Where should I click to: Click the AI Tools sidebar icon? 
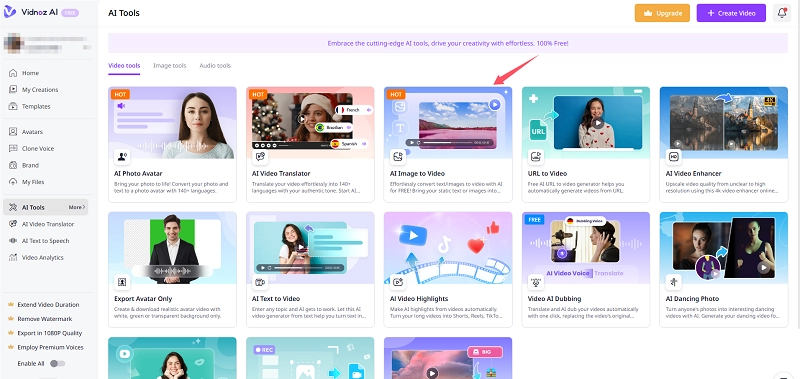(x=13, y=208)
